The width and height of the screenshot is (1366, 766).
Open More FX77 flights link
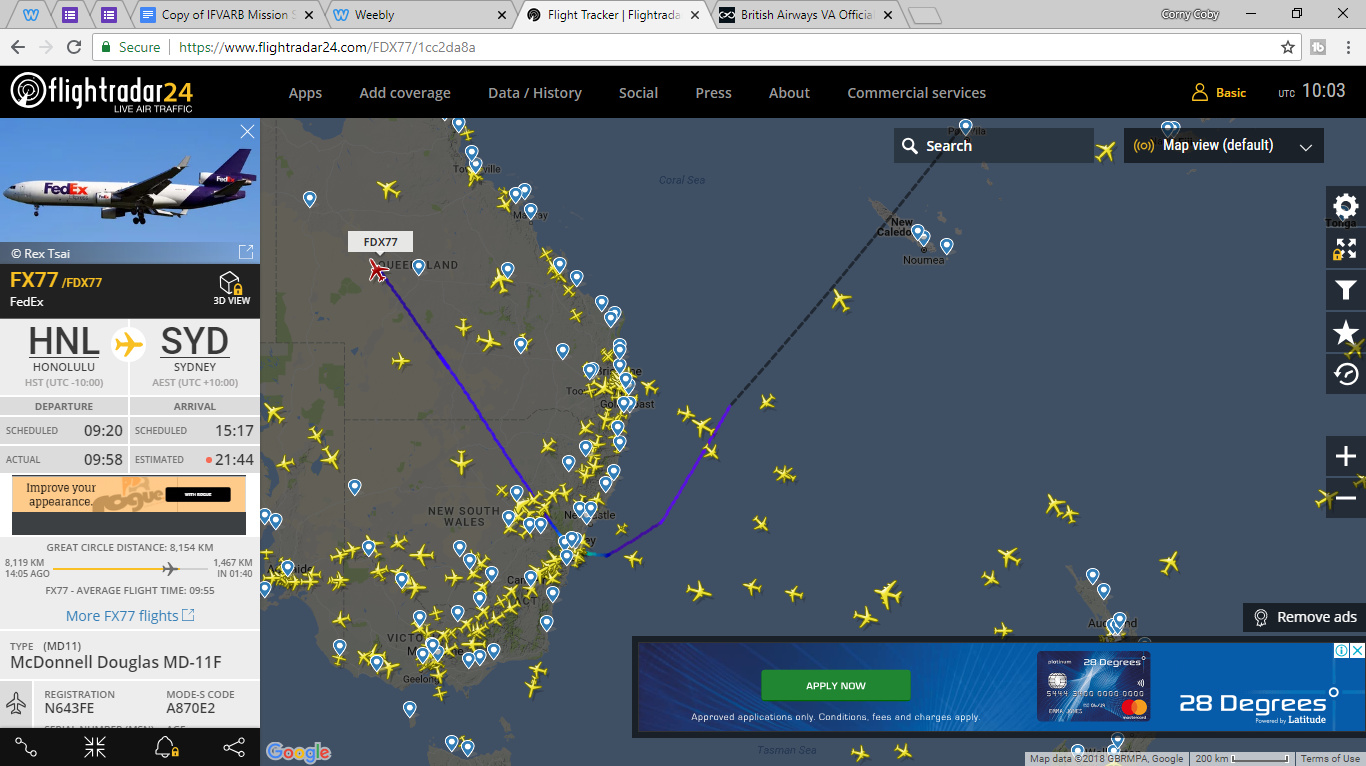[x=130, y=616]
